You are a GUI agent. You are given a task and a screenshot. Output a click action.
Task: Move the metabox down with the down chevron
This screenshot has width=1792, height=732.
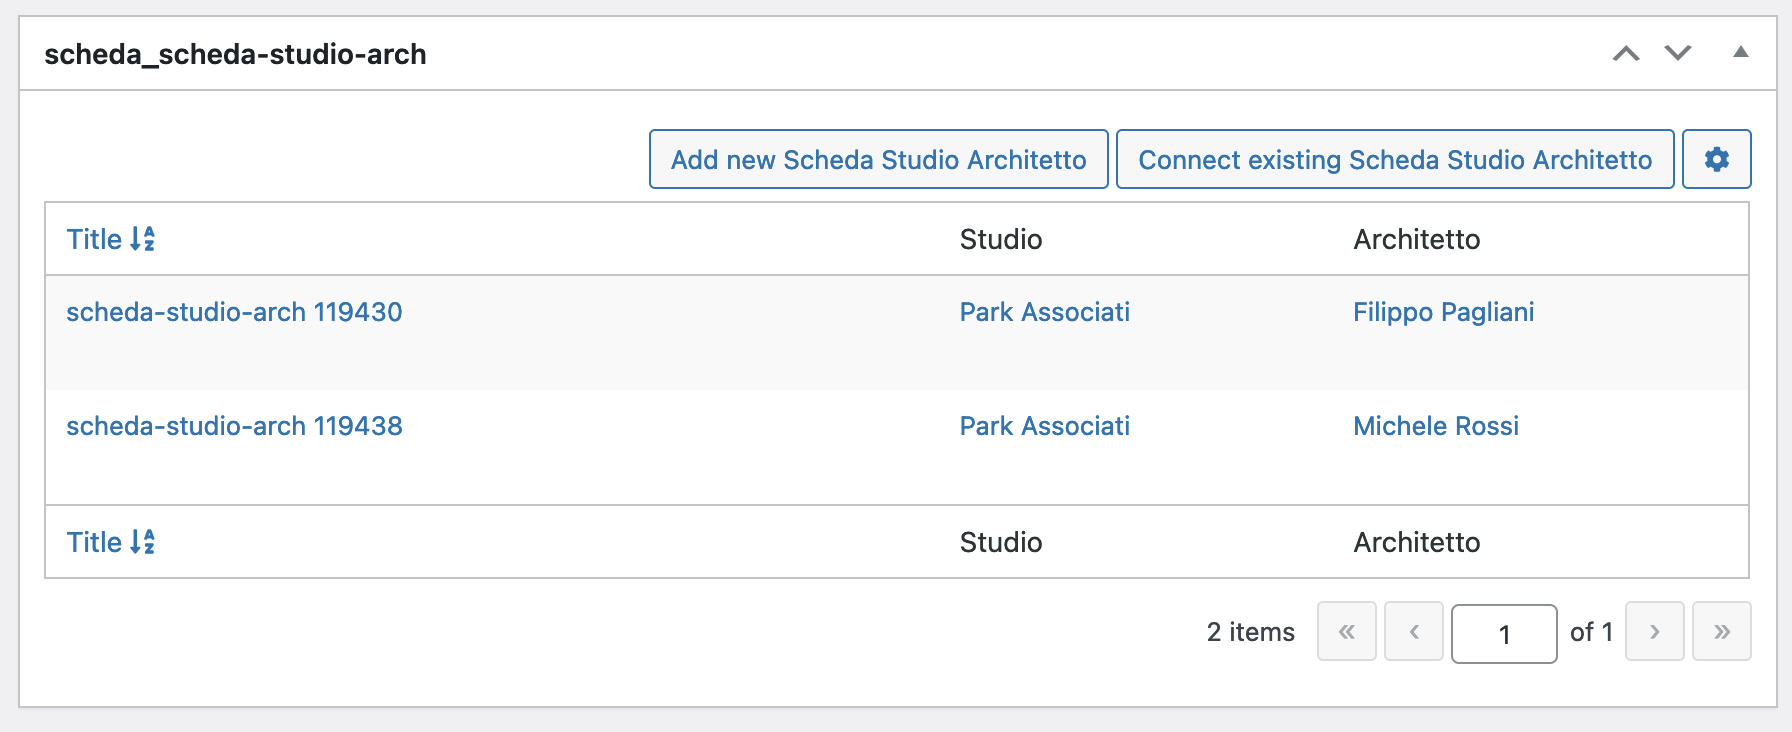coord(1678,53)
